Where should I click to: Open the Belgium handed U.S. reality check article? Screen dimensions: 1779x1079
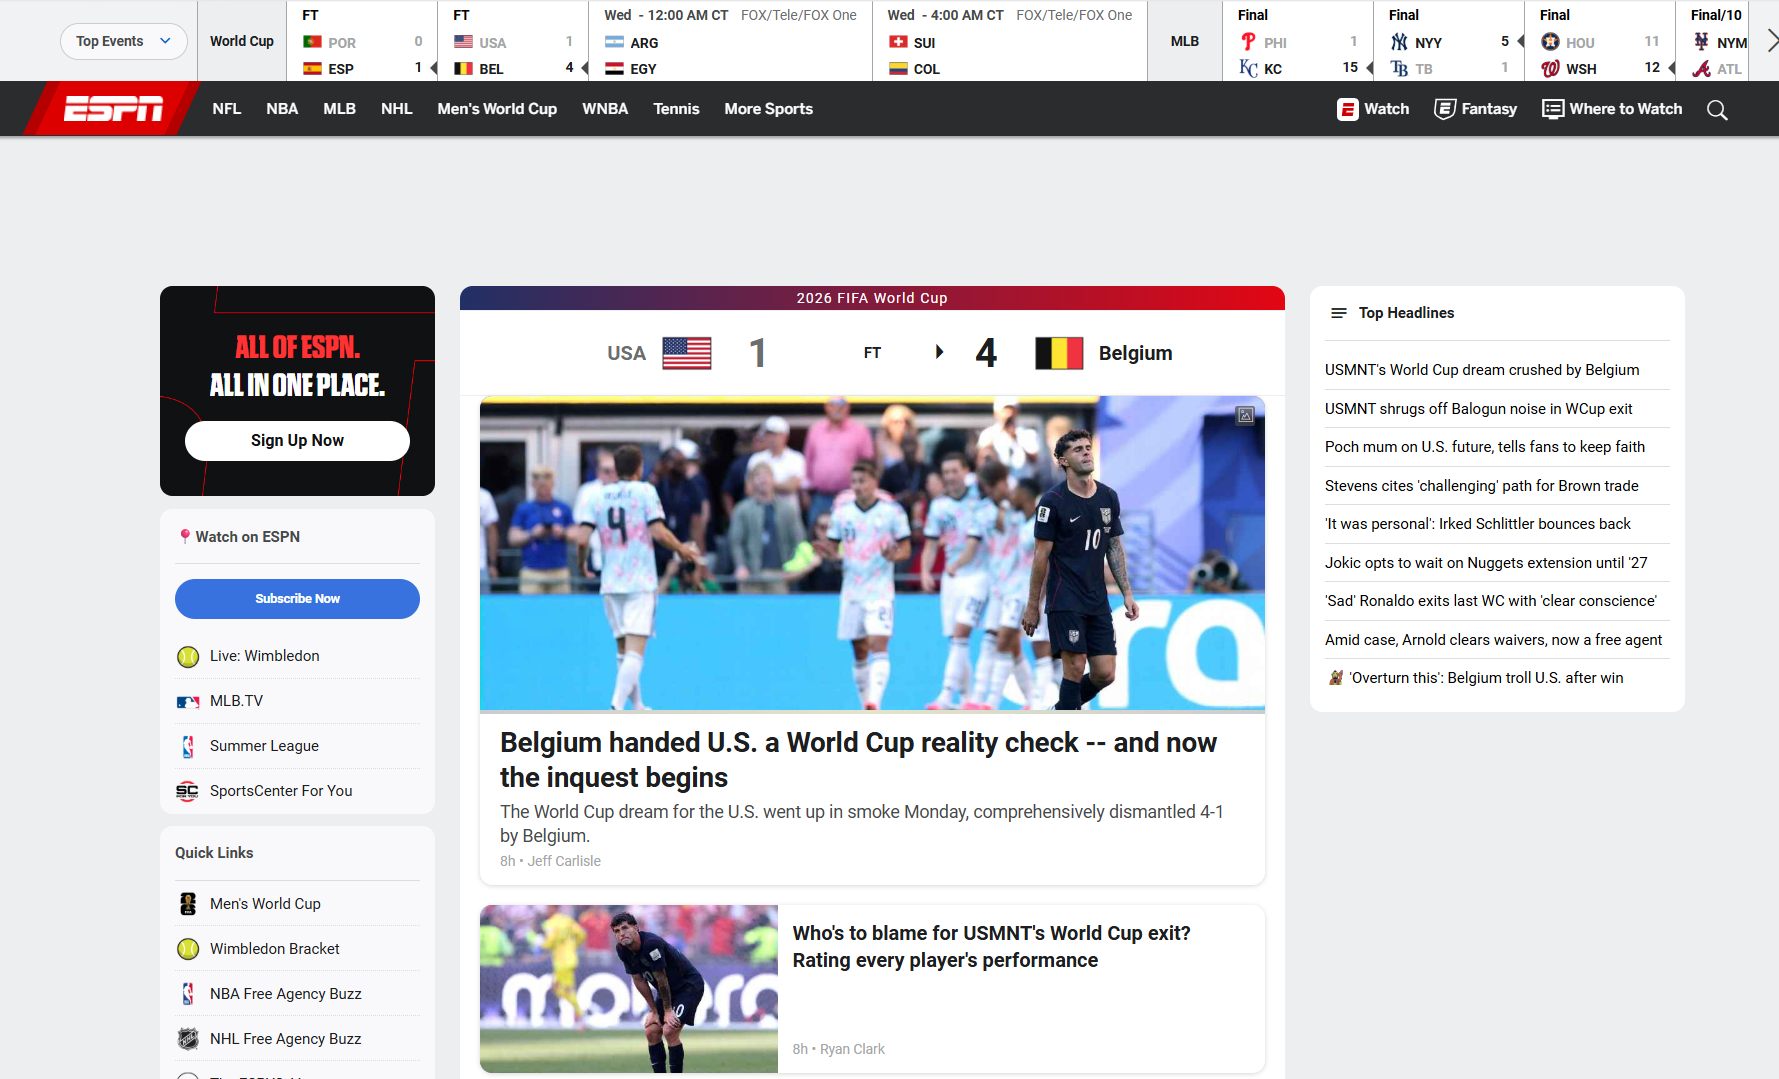[858, 760]
